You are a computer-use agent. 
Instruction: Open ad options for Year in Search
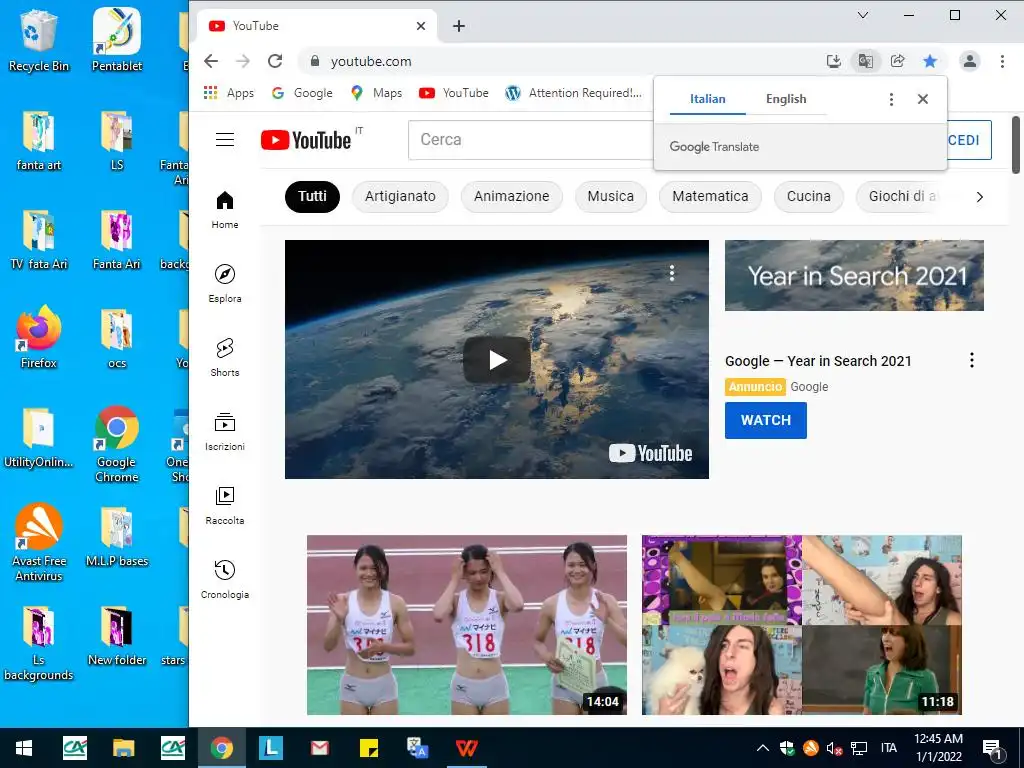pyautogui.click(x=972, y=360)
